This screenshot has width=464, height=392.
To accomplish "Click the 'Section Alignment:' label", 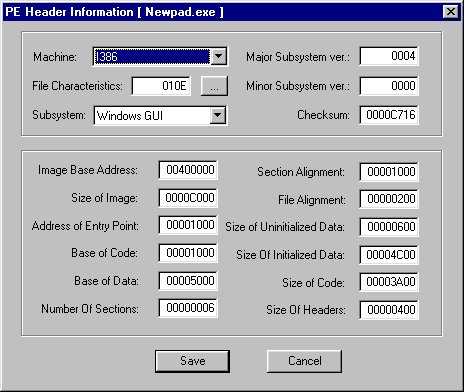I will tap(301, 172).
